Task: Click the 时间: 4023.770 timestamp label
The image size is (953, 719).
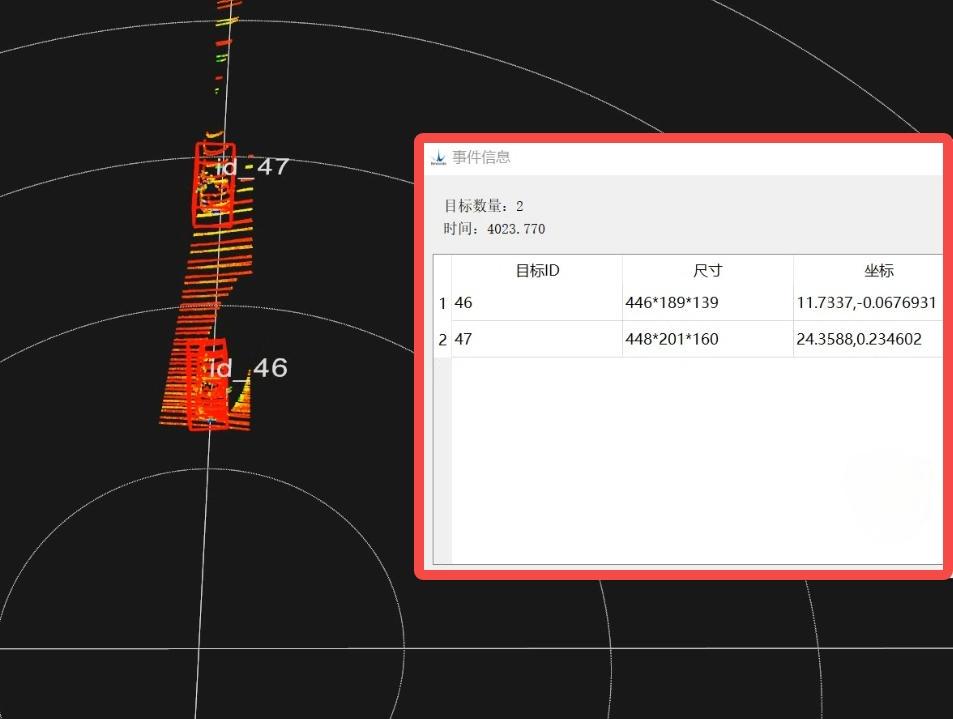Action: coord(494,229)
